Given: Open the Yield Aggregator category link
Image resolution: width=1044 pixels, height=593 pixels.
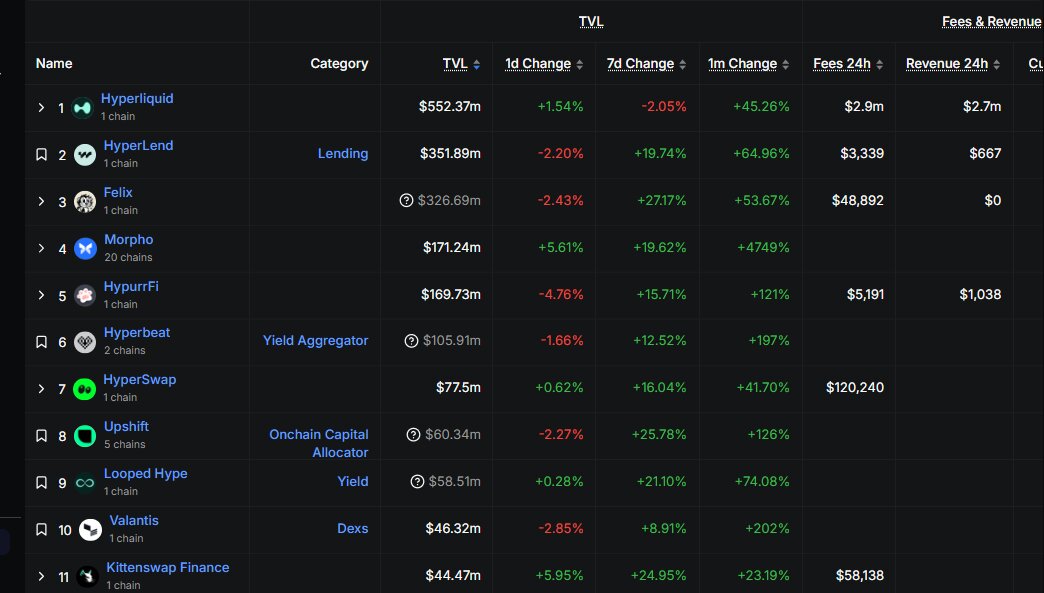Looking at the screenshot, I should (x=316, y=341).
